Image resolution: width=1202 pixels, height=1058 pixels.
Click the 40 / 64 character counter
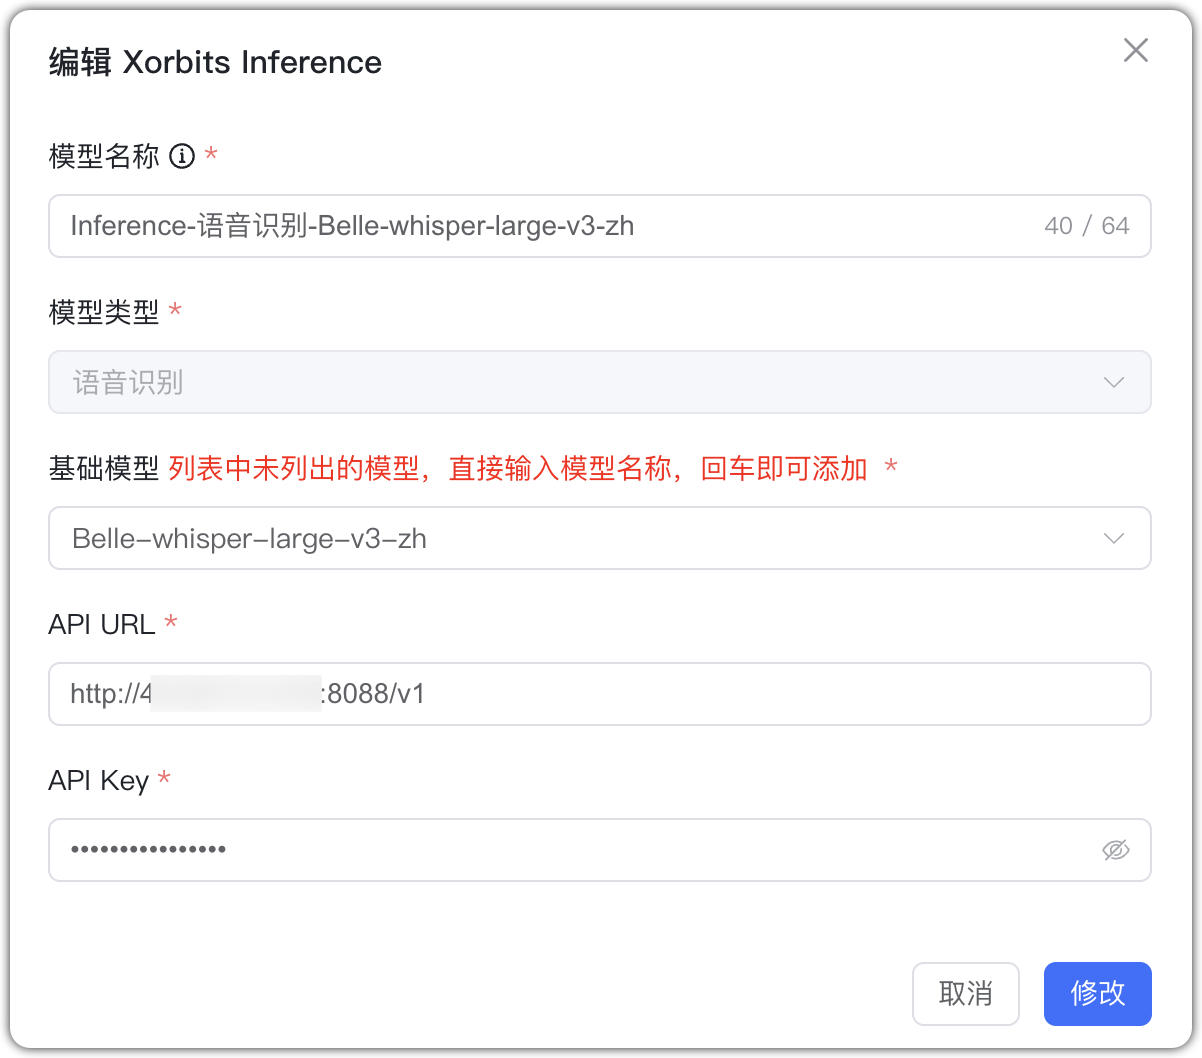click(1086, 226)
